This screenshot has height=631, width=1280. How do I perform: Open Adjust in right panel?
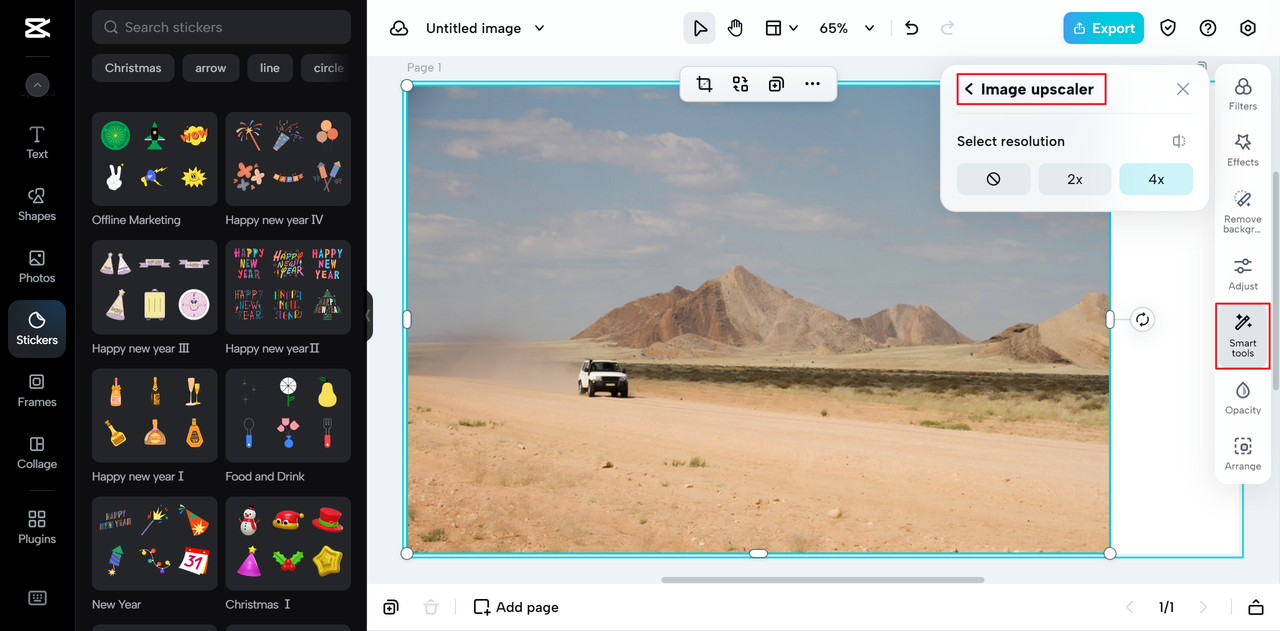point(1243,274)
